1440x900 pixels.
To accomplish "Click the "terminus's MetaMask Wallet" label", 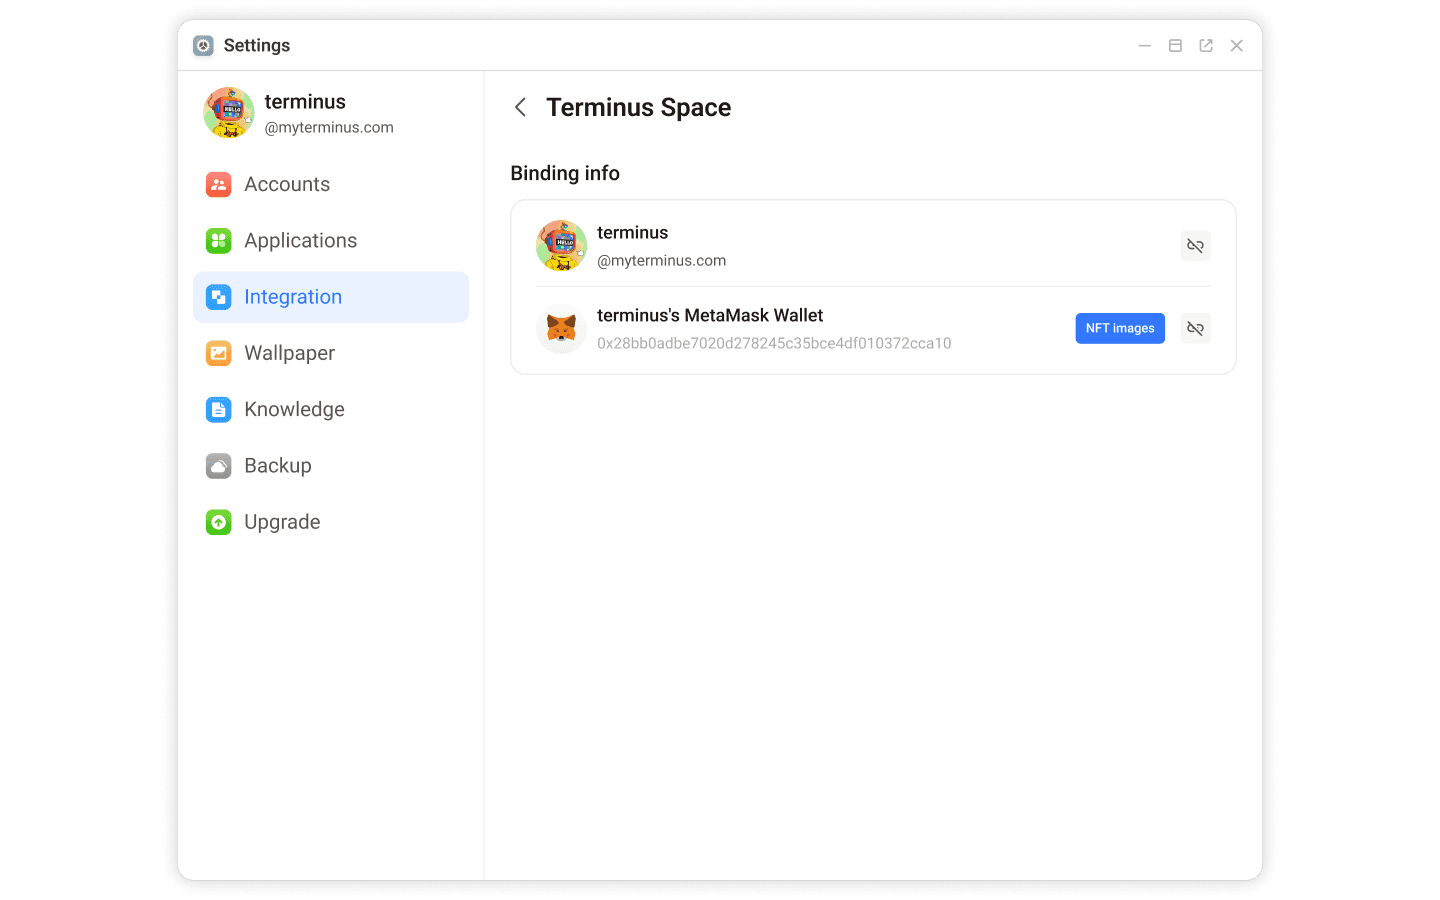I will [x=710, y=315].
